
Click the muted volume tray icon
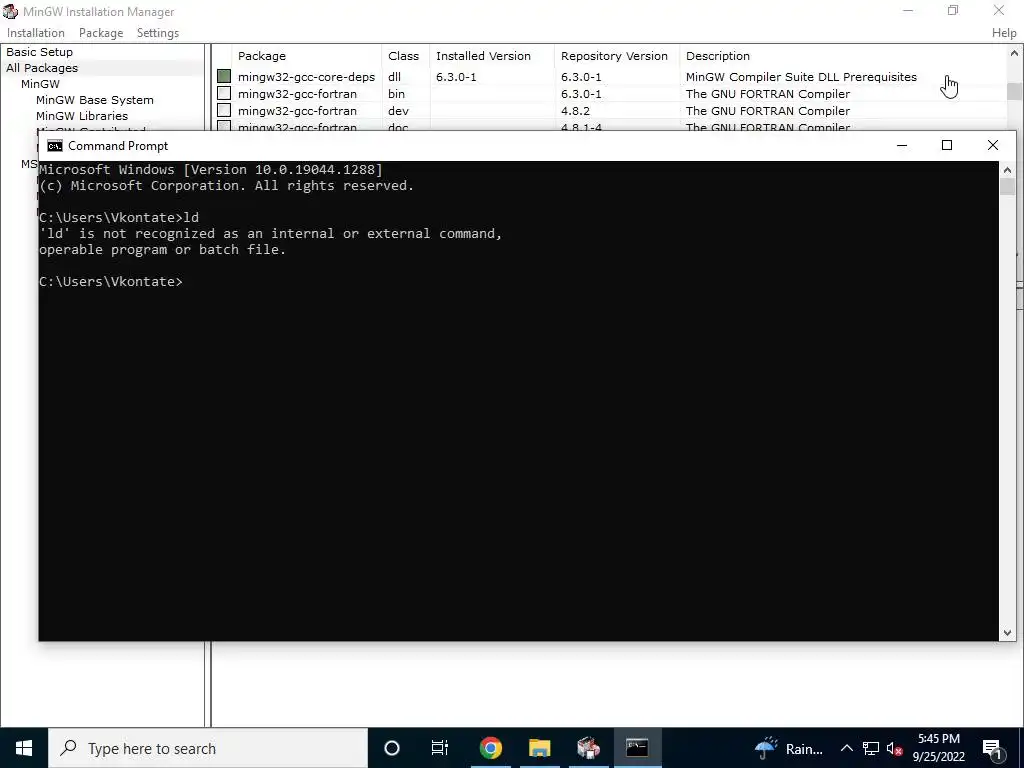coord(895,748)
